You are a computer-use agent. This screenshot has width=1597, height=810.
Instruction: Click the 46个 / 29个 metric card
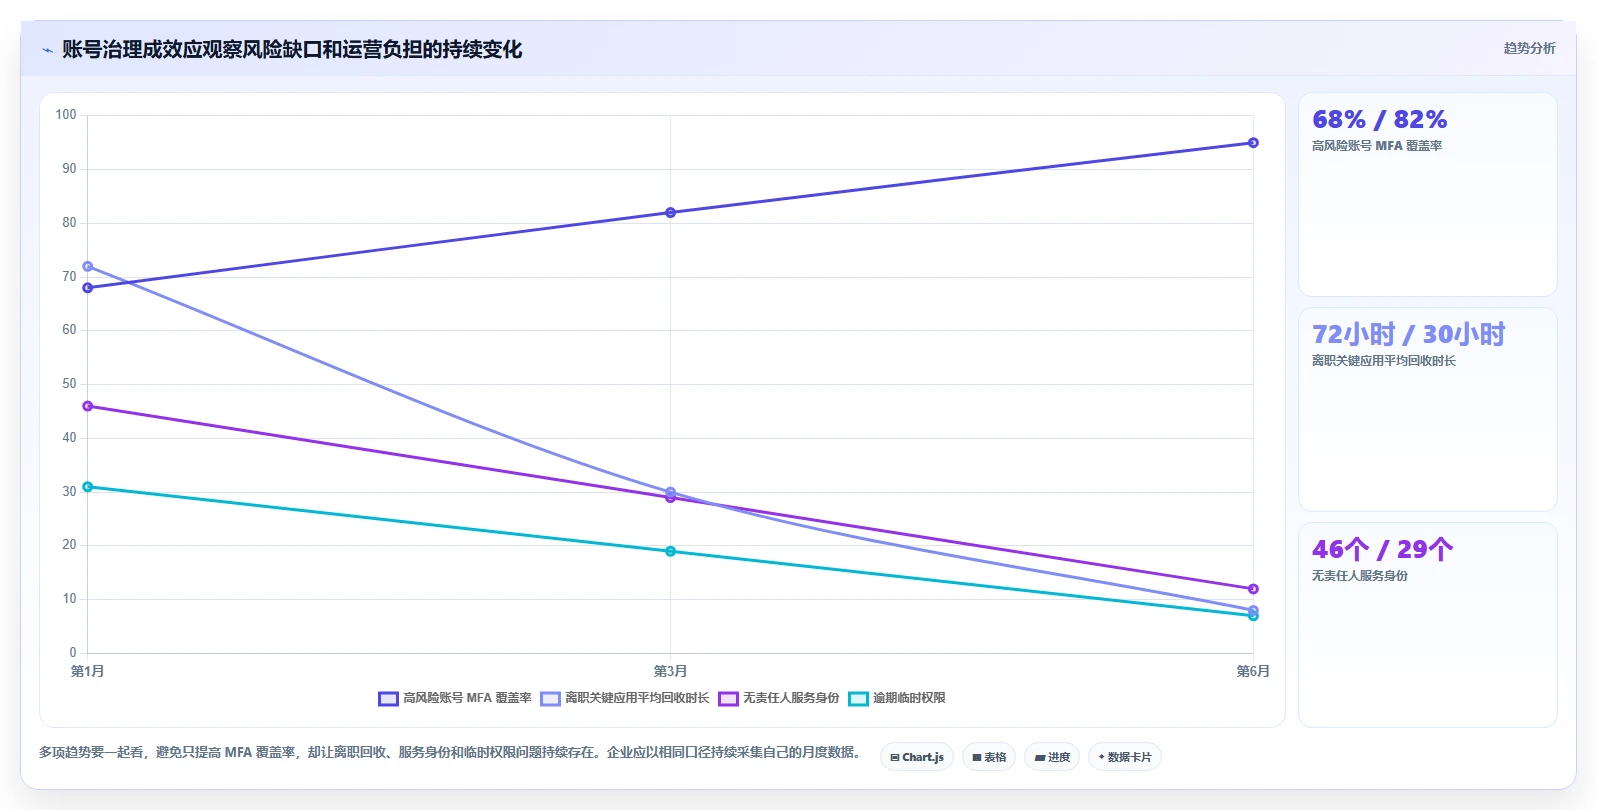1427,625
